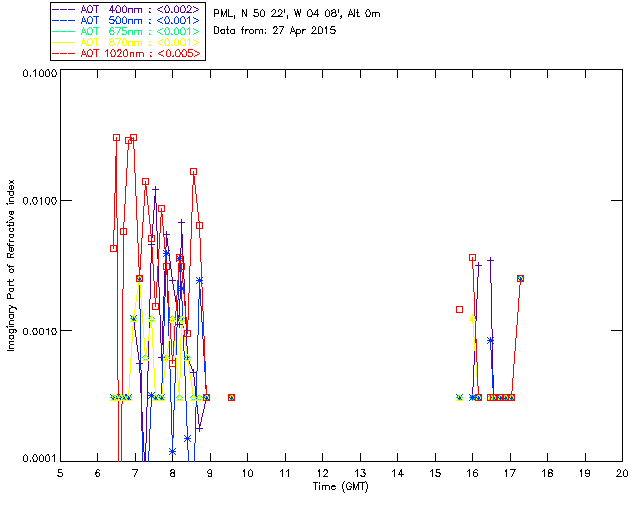640x512 pixels.
Task: Click the 'Data from: 27 Apr 2015' text
Action: tap(275, 31)
